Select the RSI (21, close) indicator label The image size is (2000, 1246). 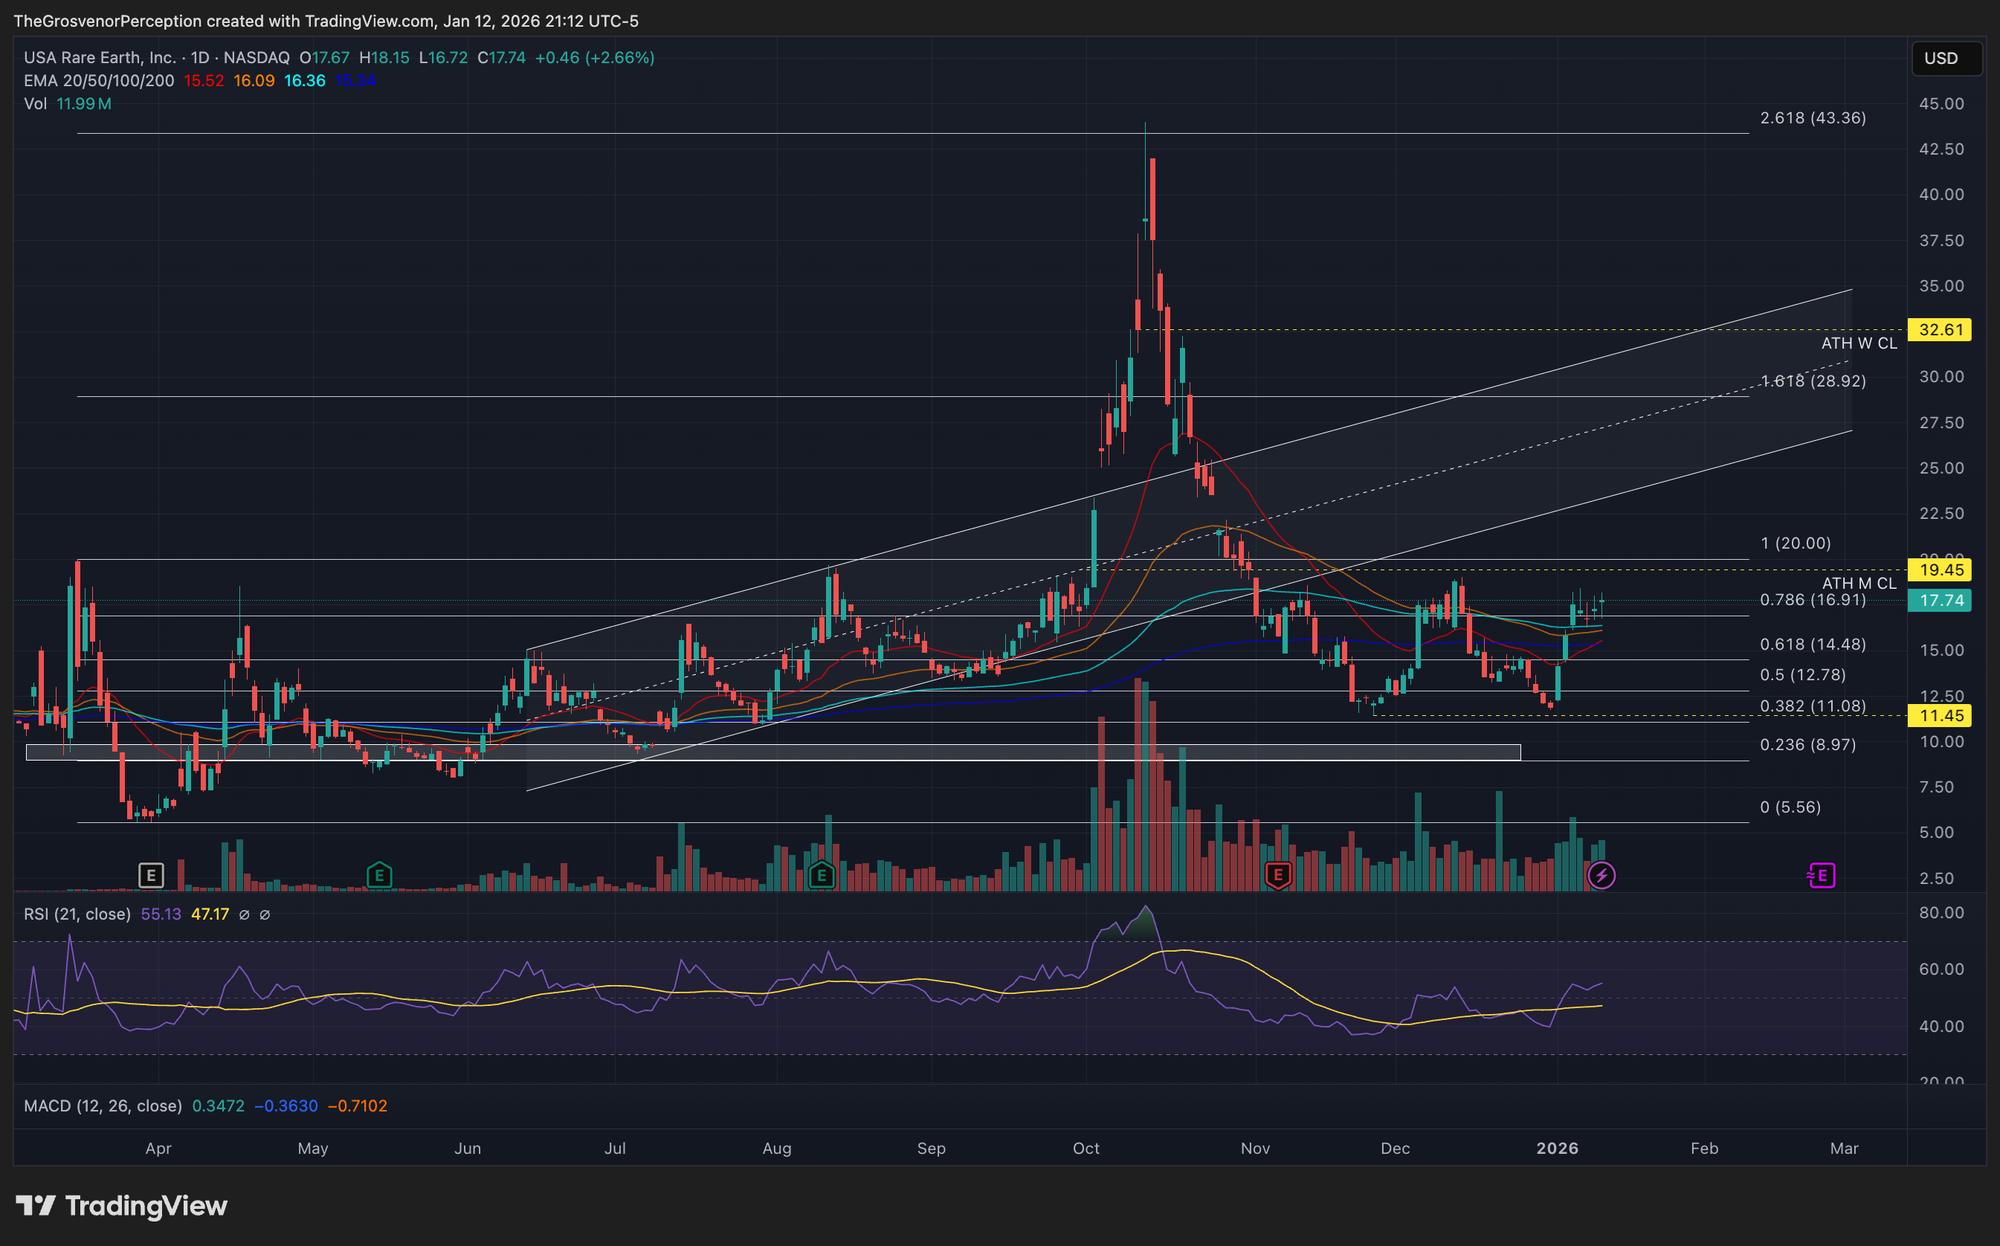(x=77, y=914)
